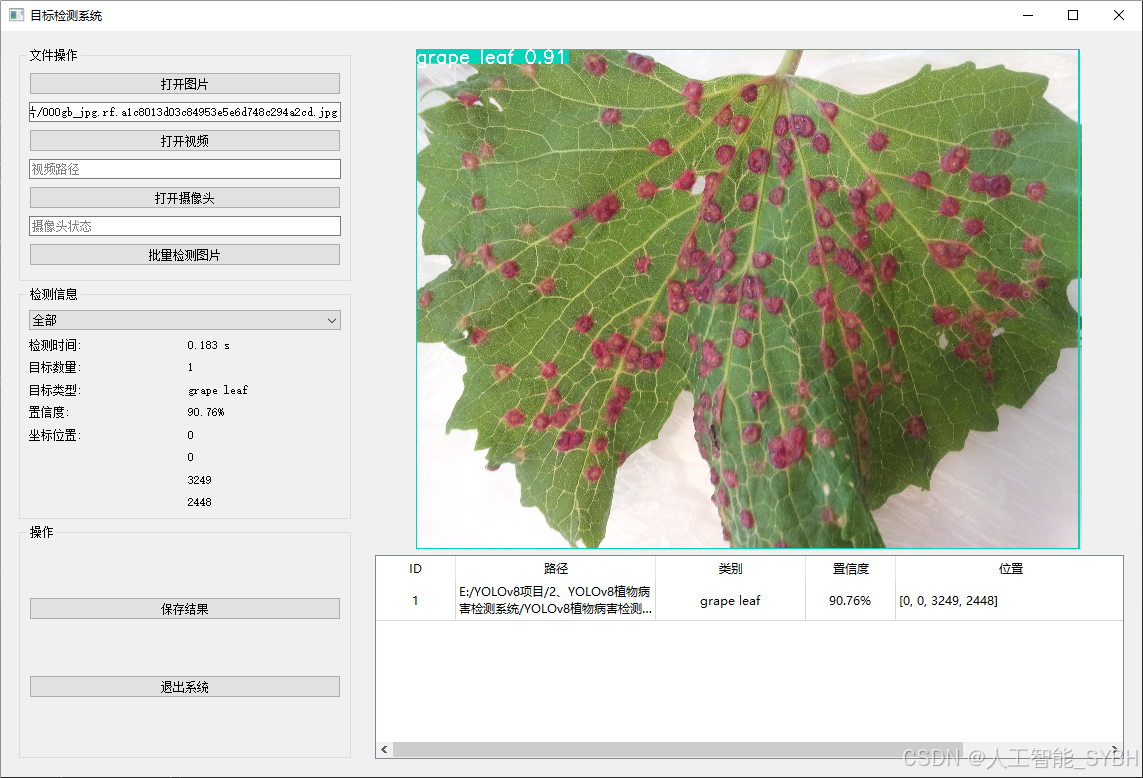Click the 批量检测图片 button
Image resolution: width=1143 pixels, height=778 pixels.
tap(184, 254)
